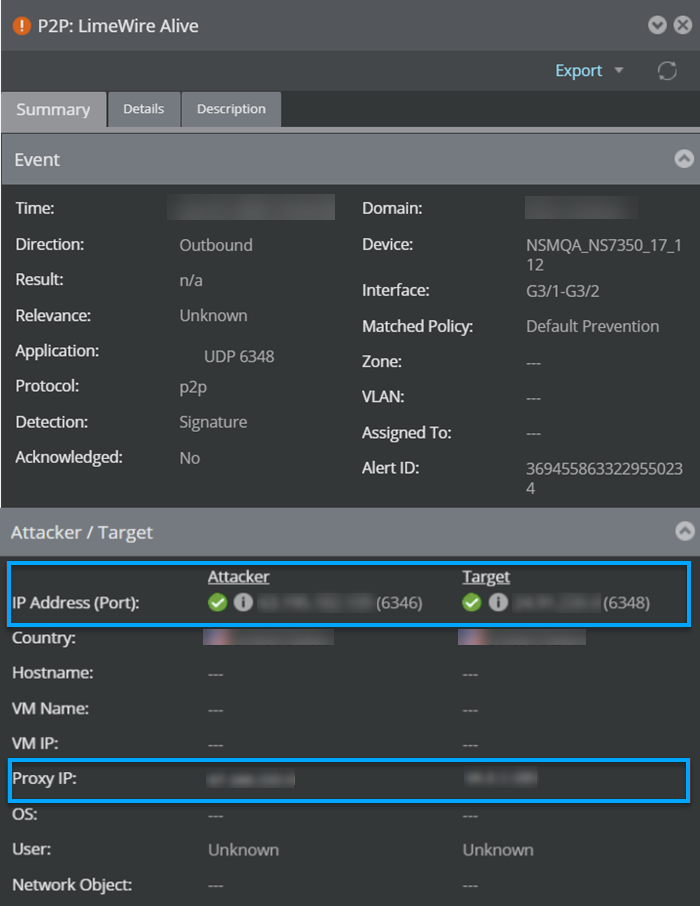700x906 pixels.
Task: Click the Export dropdown arrow
Action: (618, 70)
